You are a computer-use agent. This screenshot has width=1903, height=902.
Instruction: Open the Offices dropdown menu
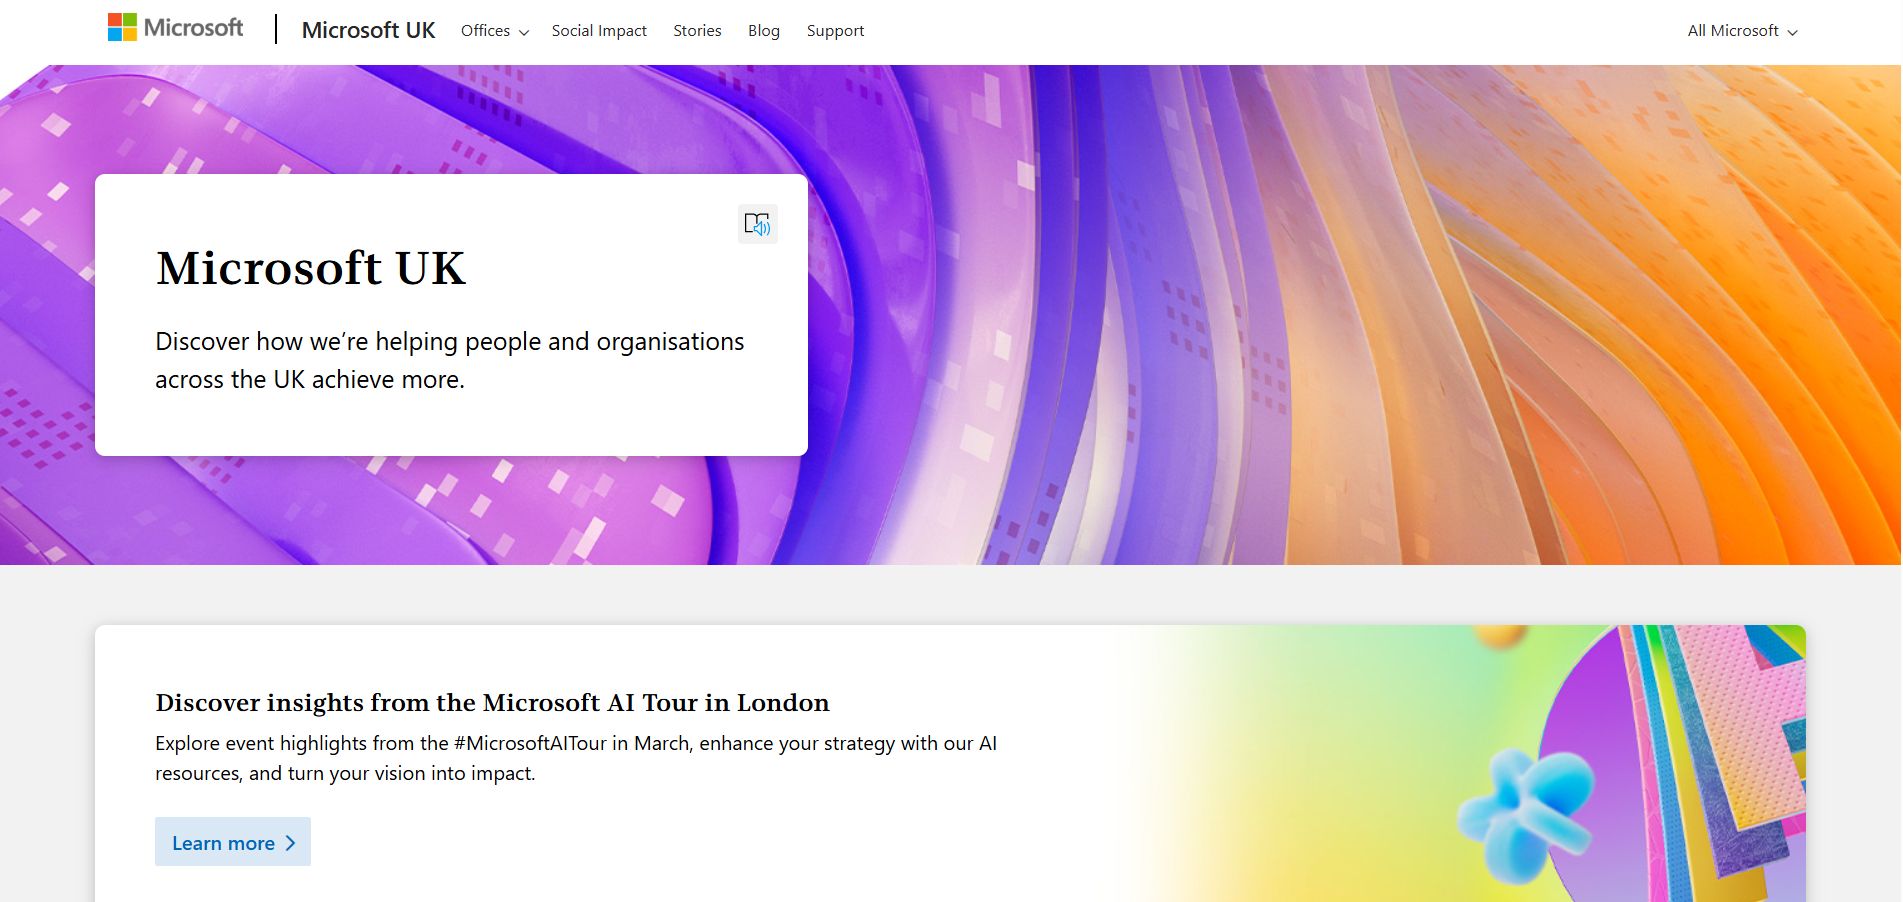tap(485, 31)
